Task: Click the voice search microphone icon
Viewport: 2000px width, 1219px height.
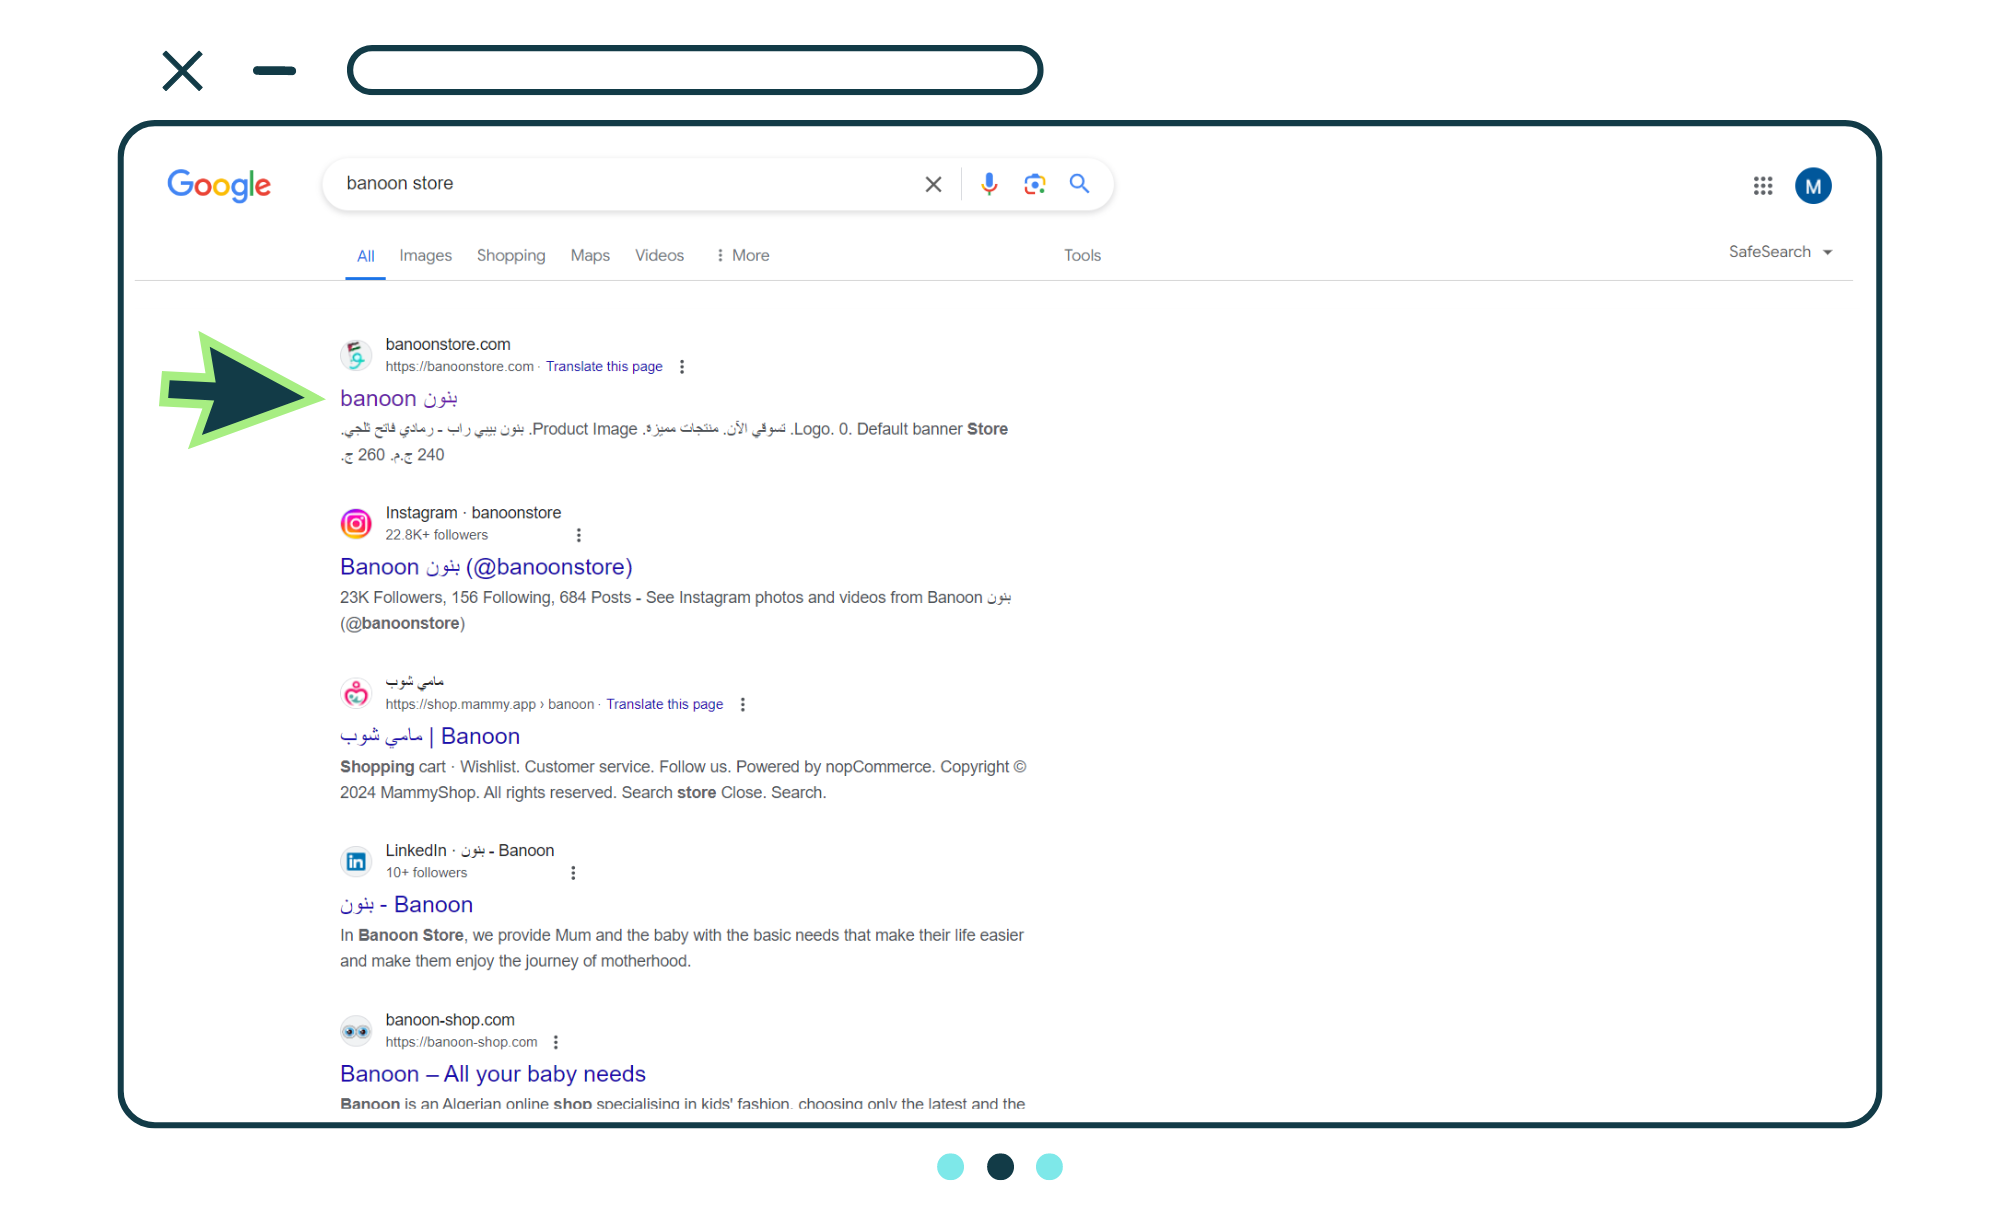Action: [x=988, y=184]
